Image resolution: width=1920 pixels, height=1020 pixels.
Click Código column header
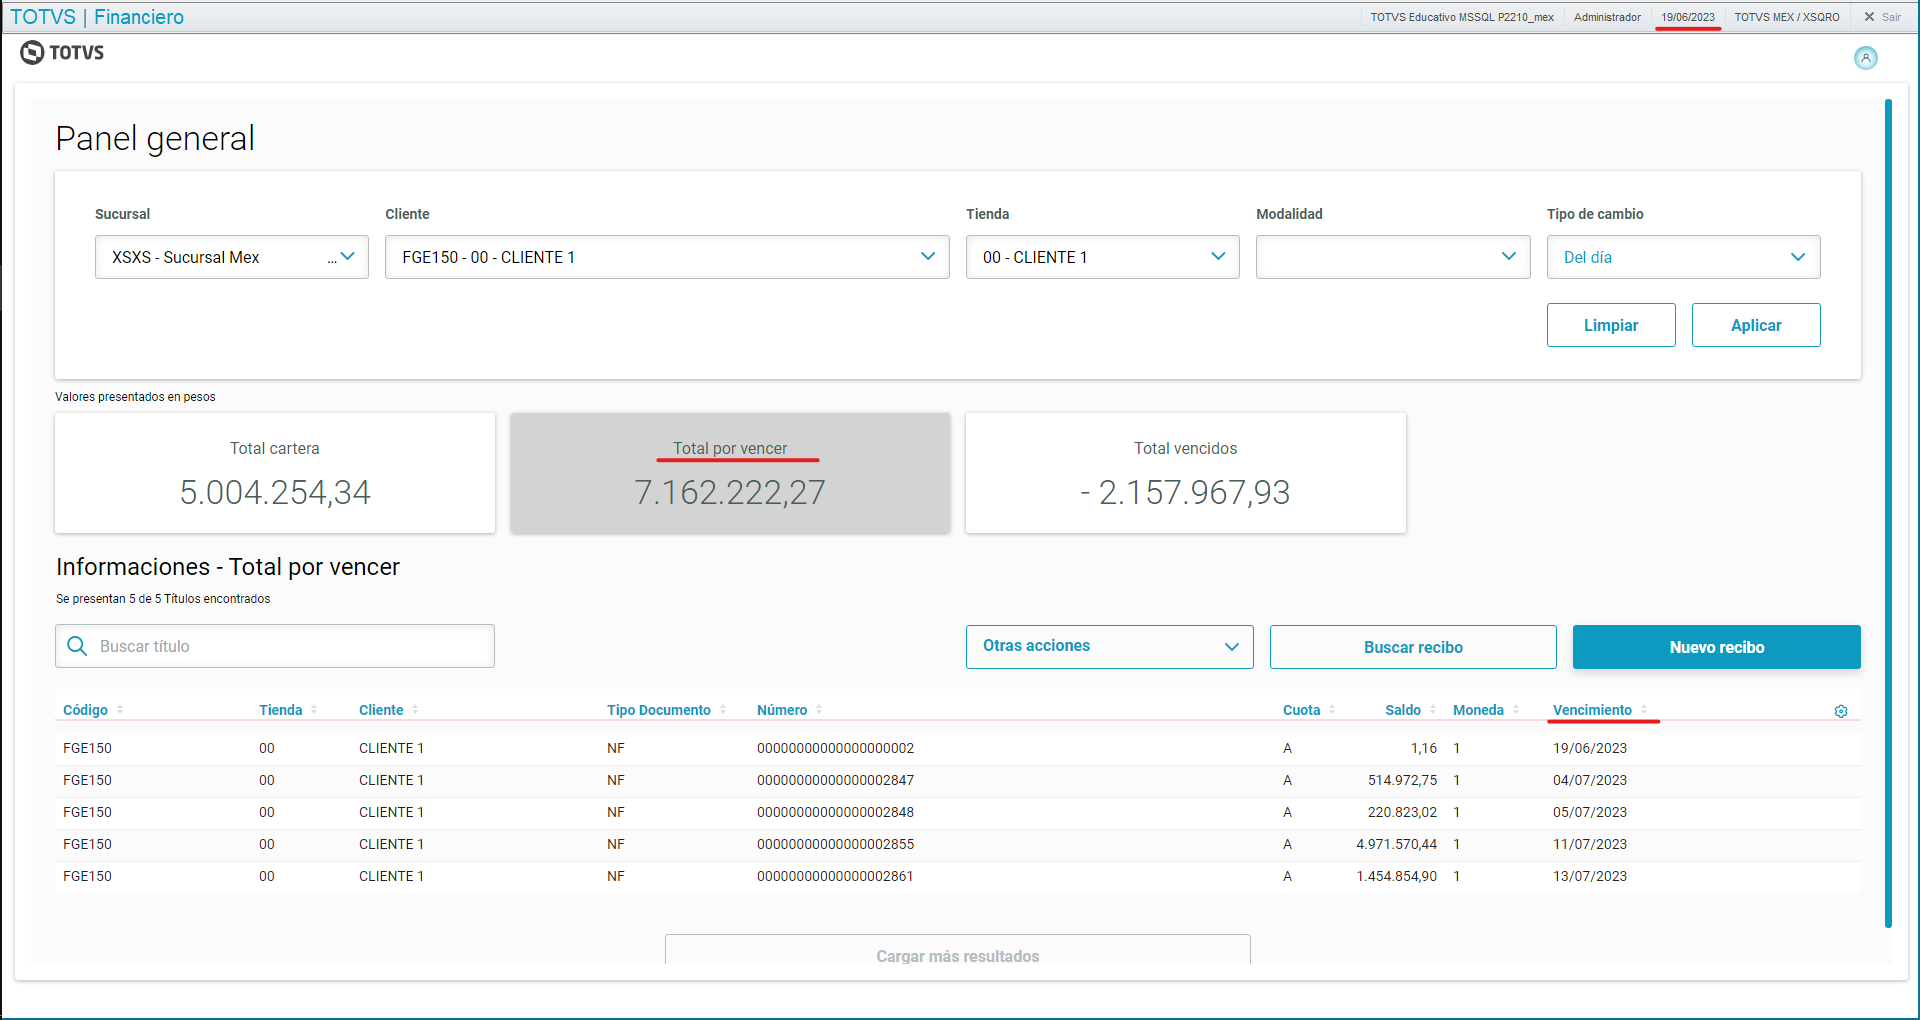tap(85, 710)
